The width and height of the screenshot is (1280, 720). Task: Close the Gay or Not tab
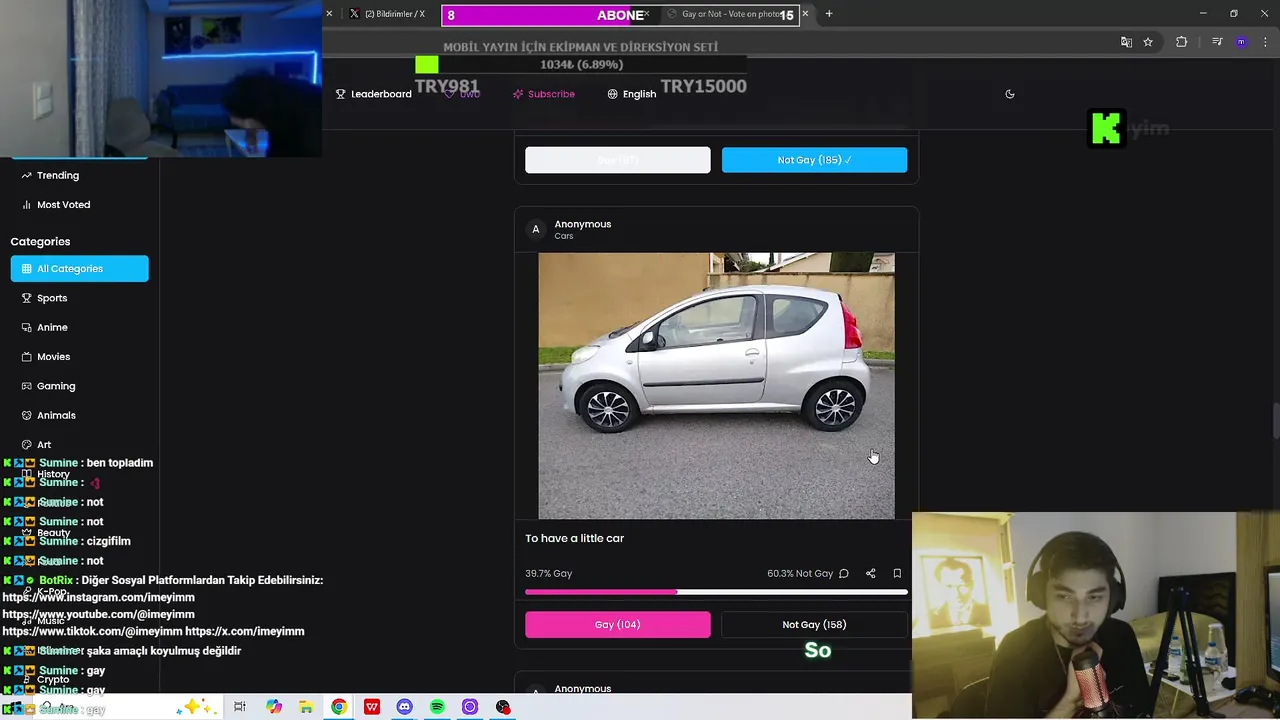tap(805, 14)
